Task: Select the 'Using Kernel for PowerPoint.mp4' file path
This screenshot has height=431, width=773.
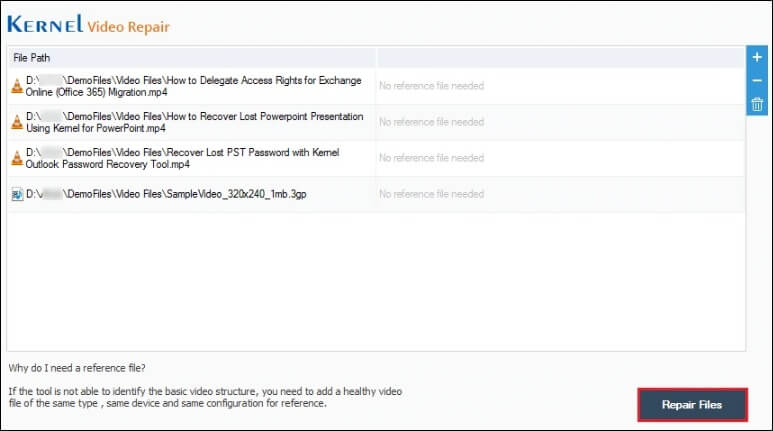Action: tap(195, 122)
